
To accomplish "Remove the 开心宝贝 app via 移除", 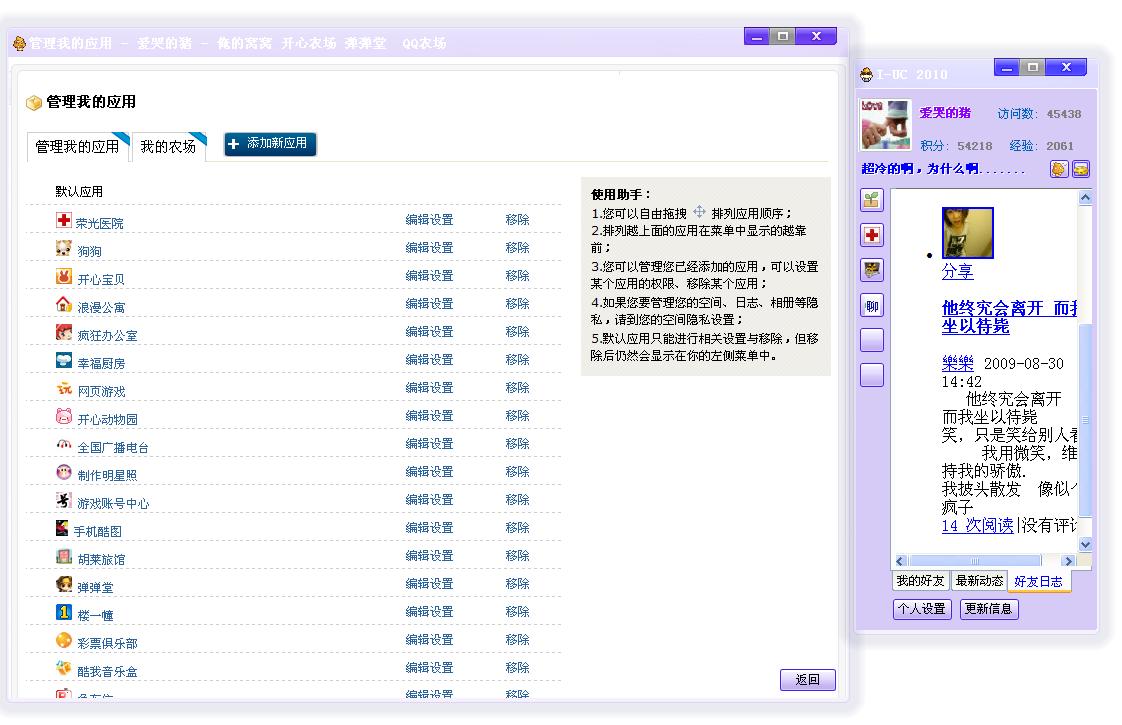I will pyautogui.click(x=517, y=276).
